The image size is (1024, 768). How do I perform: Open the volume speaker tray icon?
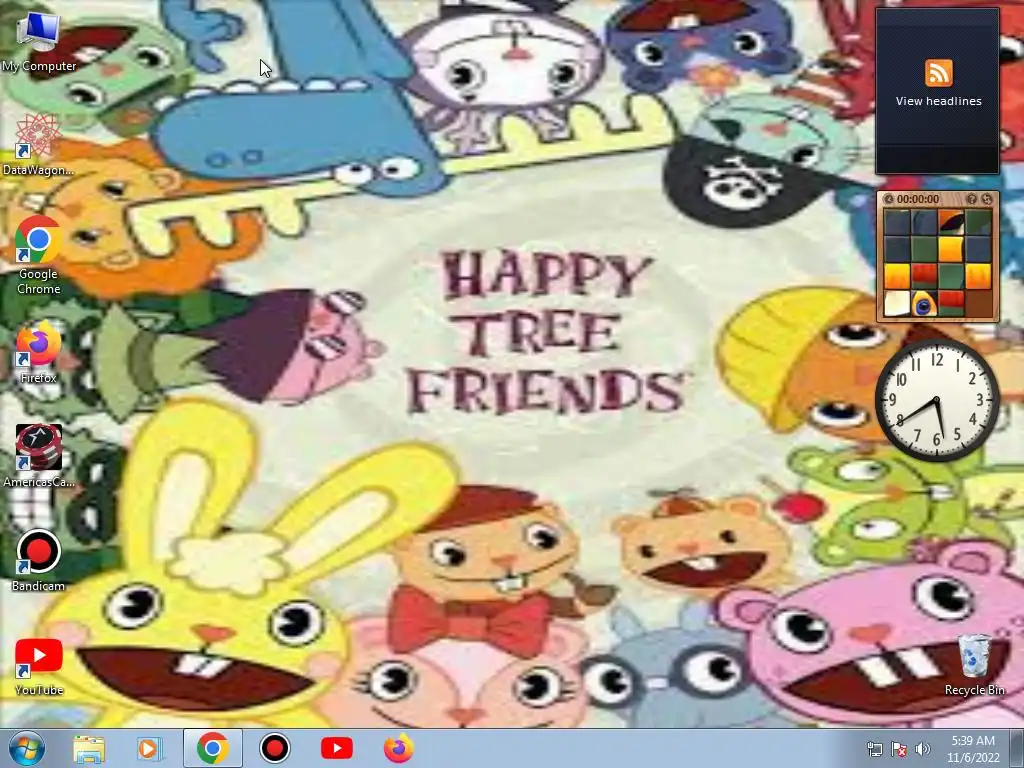[x=923, y=750]
